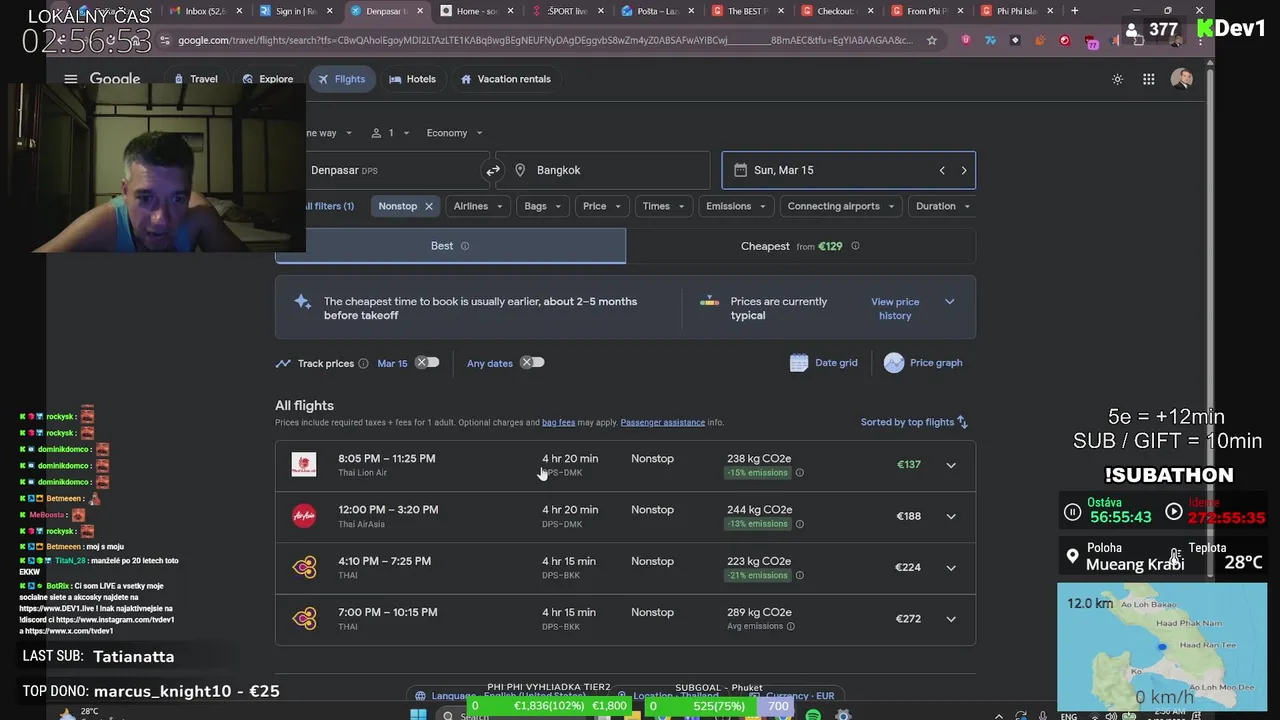Open Spotify from the Windows taskbar
Image resolution: width=1280 pixels, height=720 pixels.
point(813,714)
